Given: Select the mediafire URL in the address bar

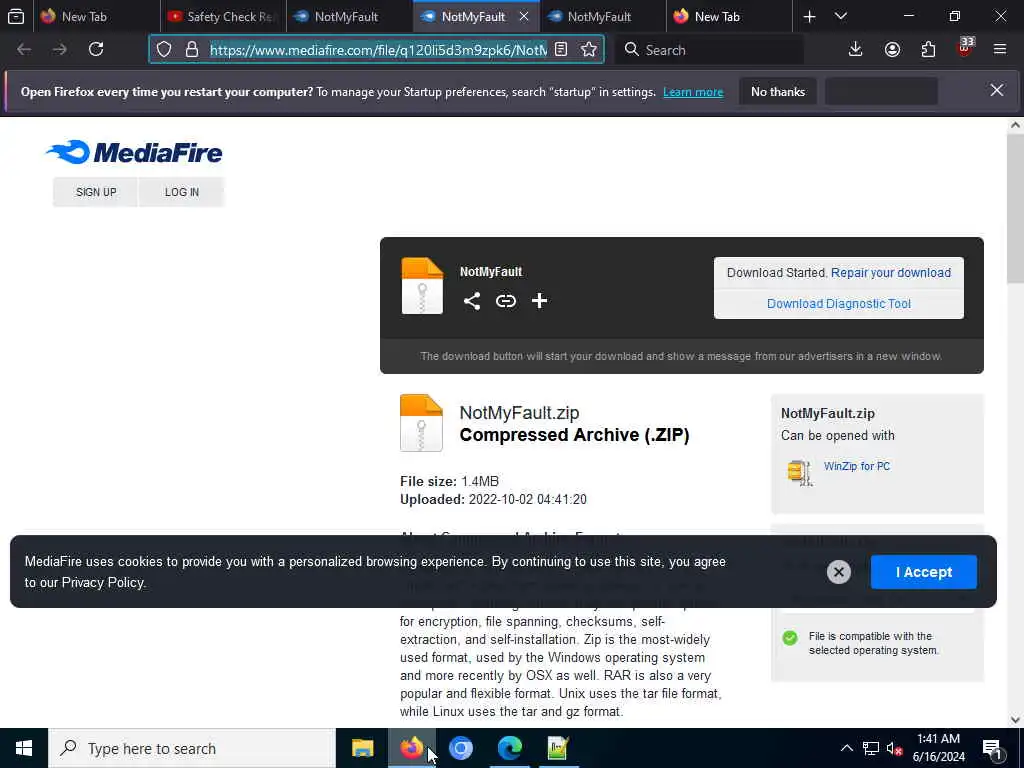Looking at the screenshot, I should 378,50.
